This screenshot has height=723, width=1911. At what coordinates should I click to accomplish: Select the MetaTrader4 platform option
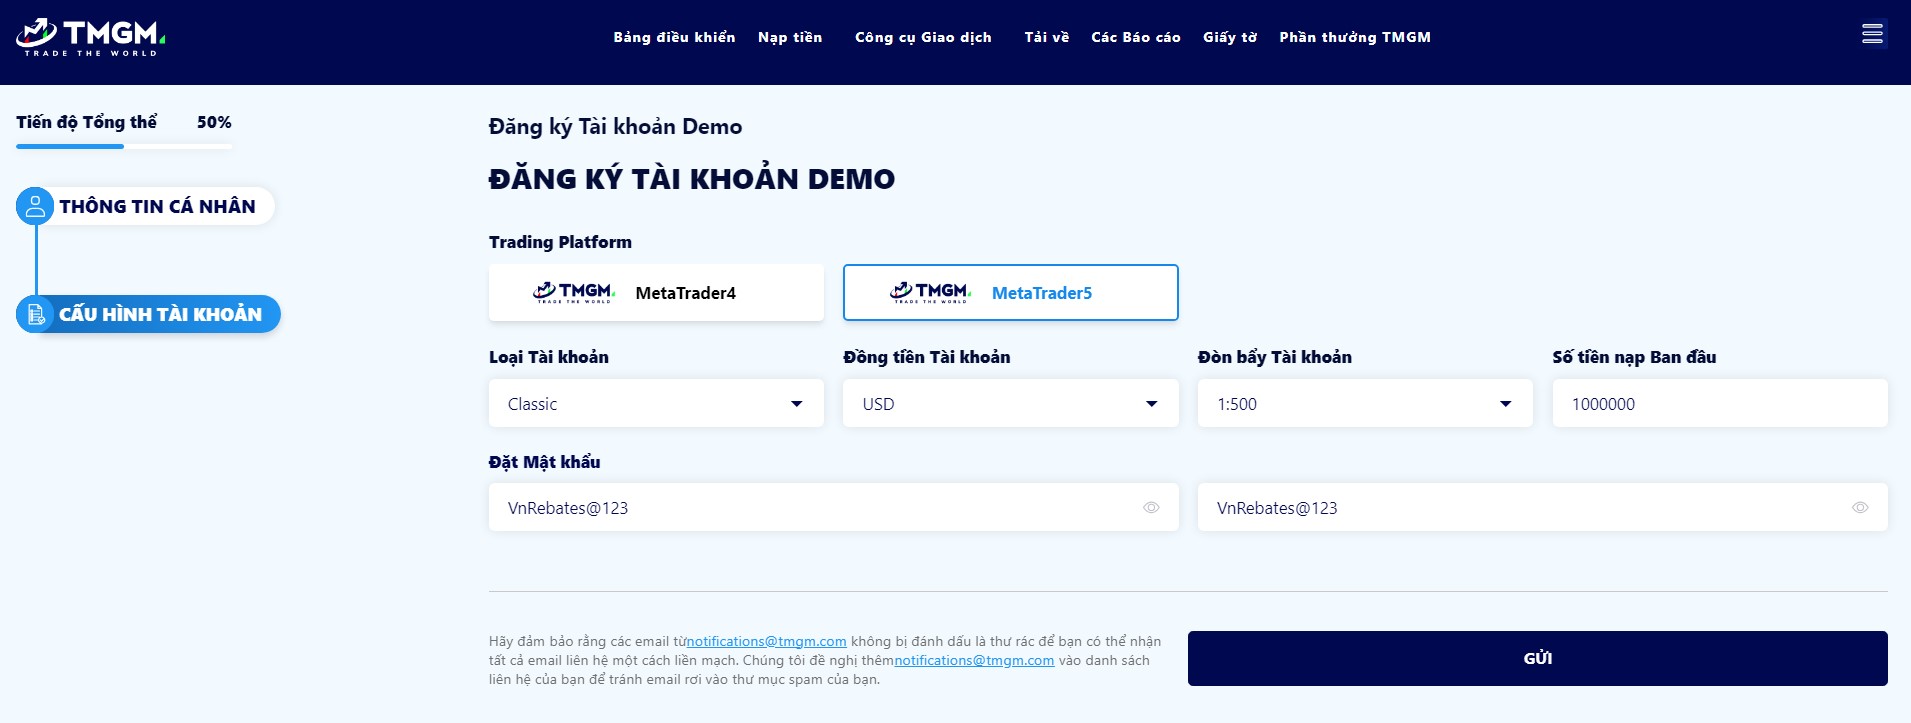pyautogui.click(x=656, y=293)
